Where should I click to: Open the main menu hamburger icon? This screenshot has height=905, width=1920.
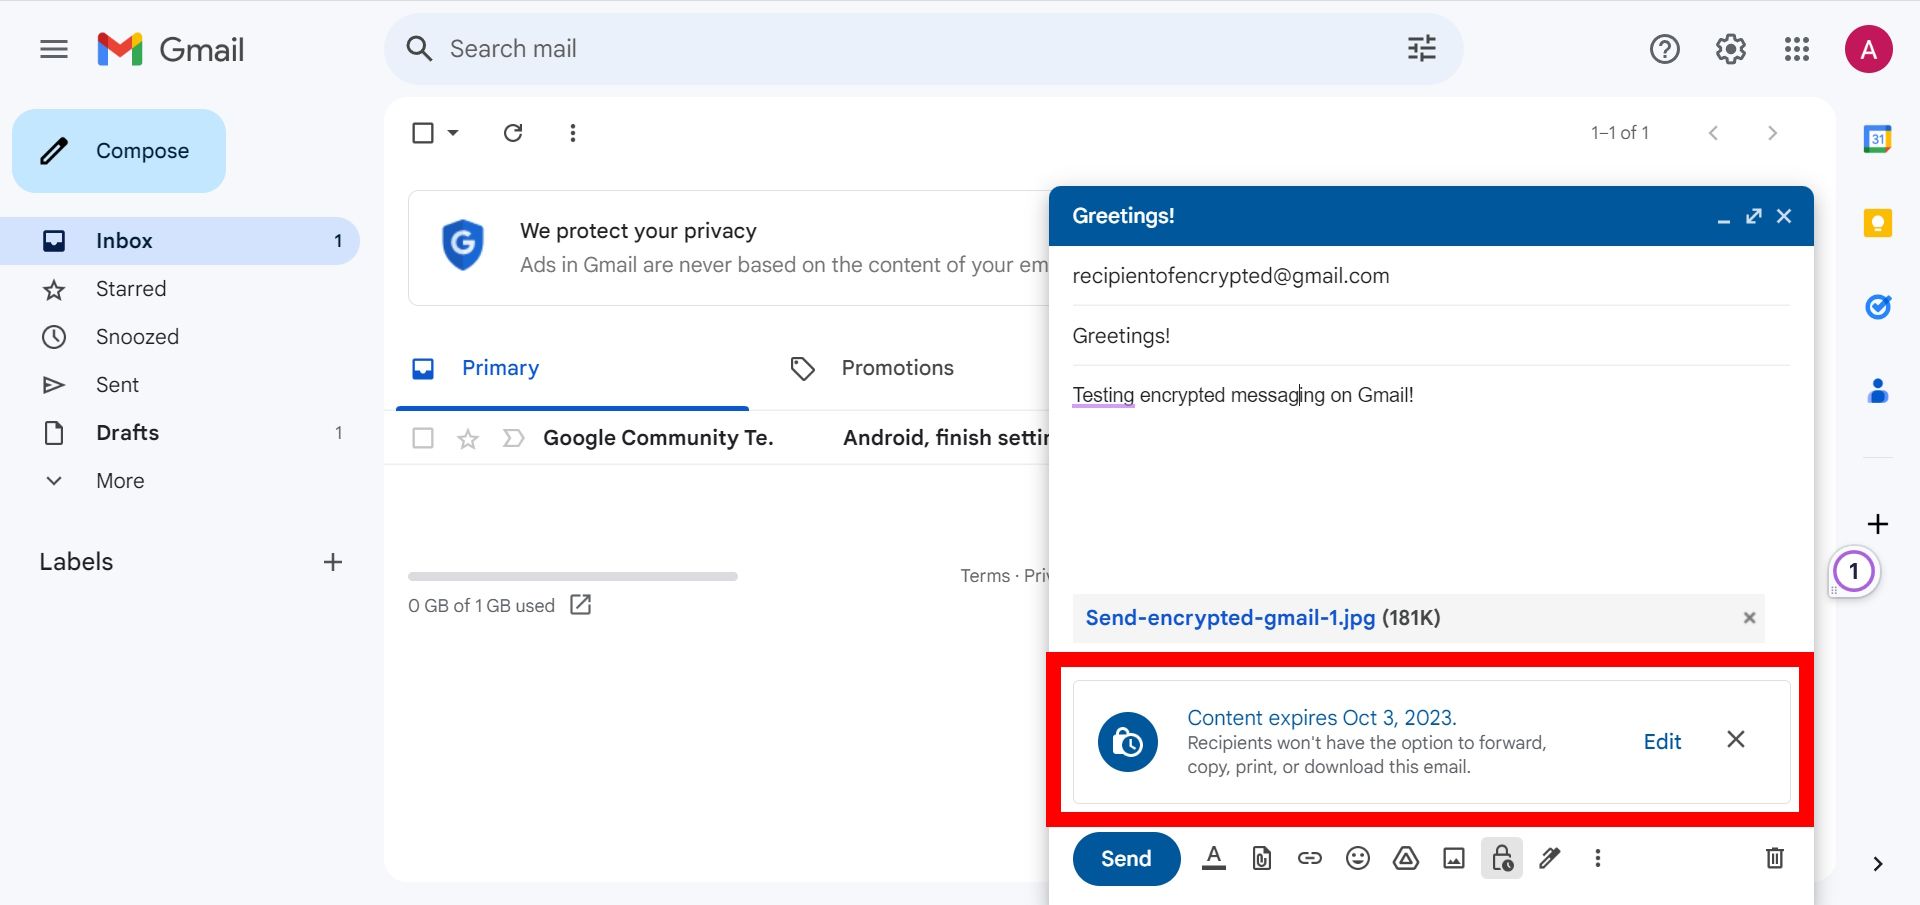[54, 49]
